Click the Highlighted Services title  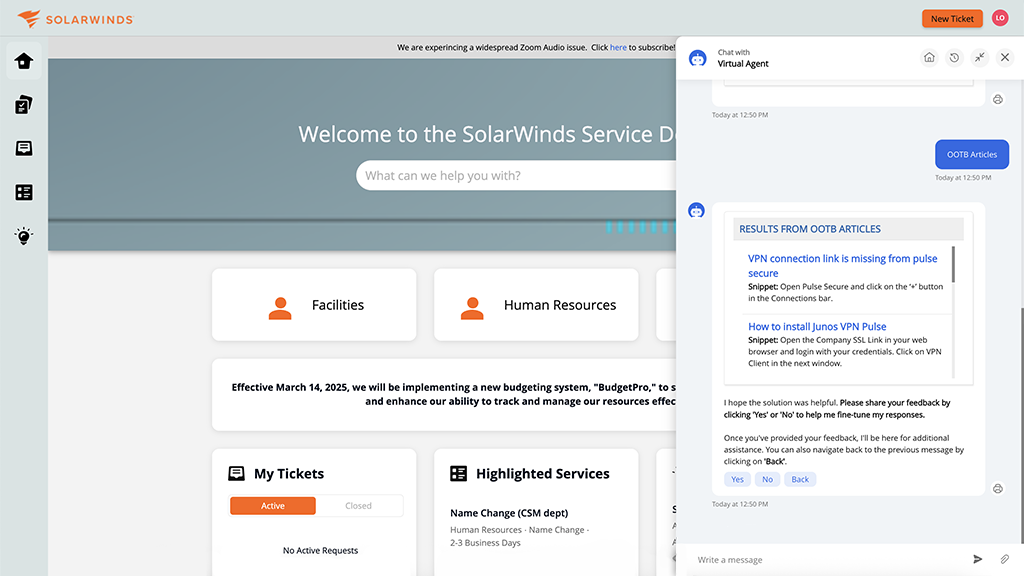pos(543,473)
